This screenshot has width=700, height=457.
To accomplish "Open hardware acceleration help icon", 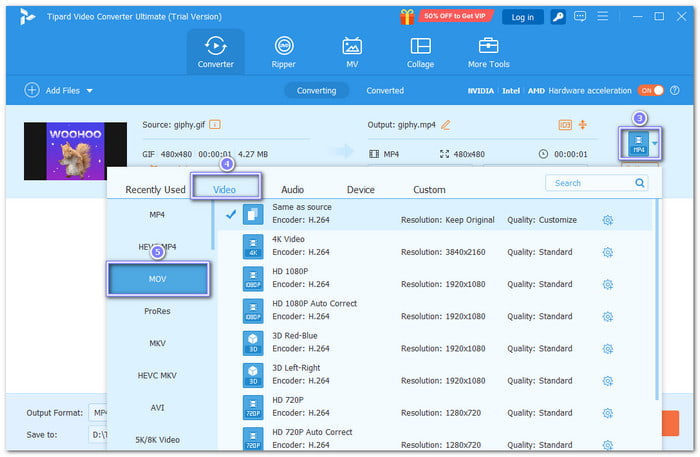I will (675, 90).
